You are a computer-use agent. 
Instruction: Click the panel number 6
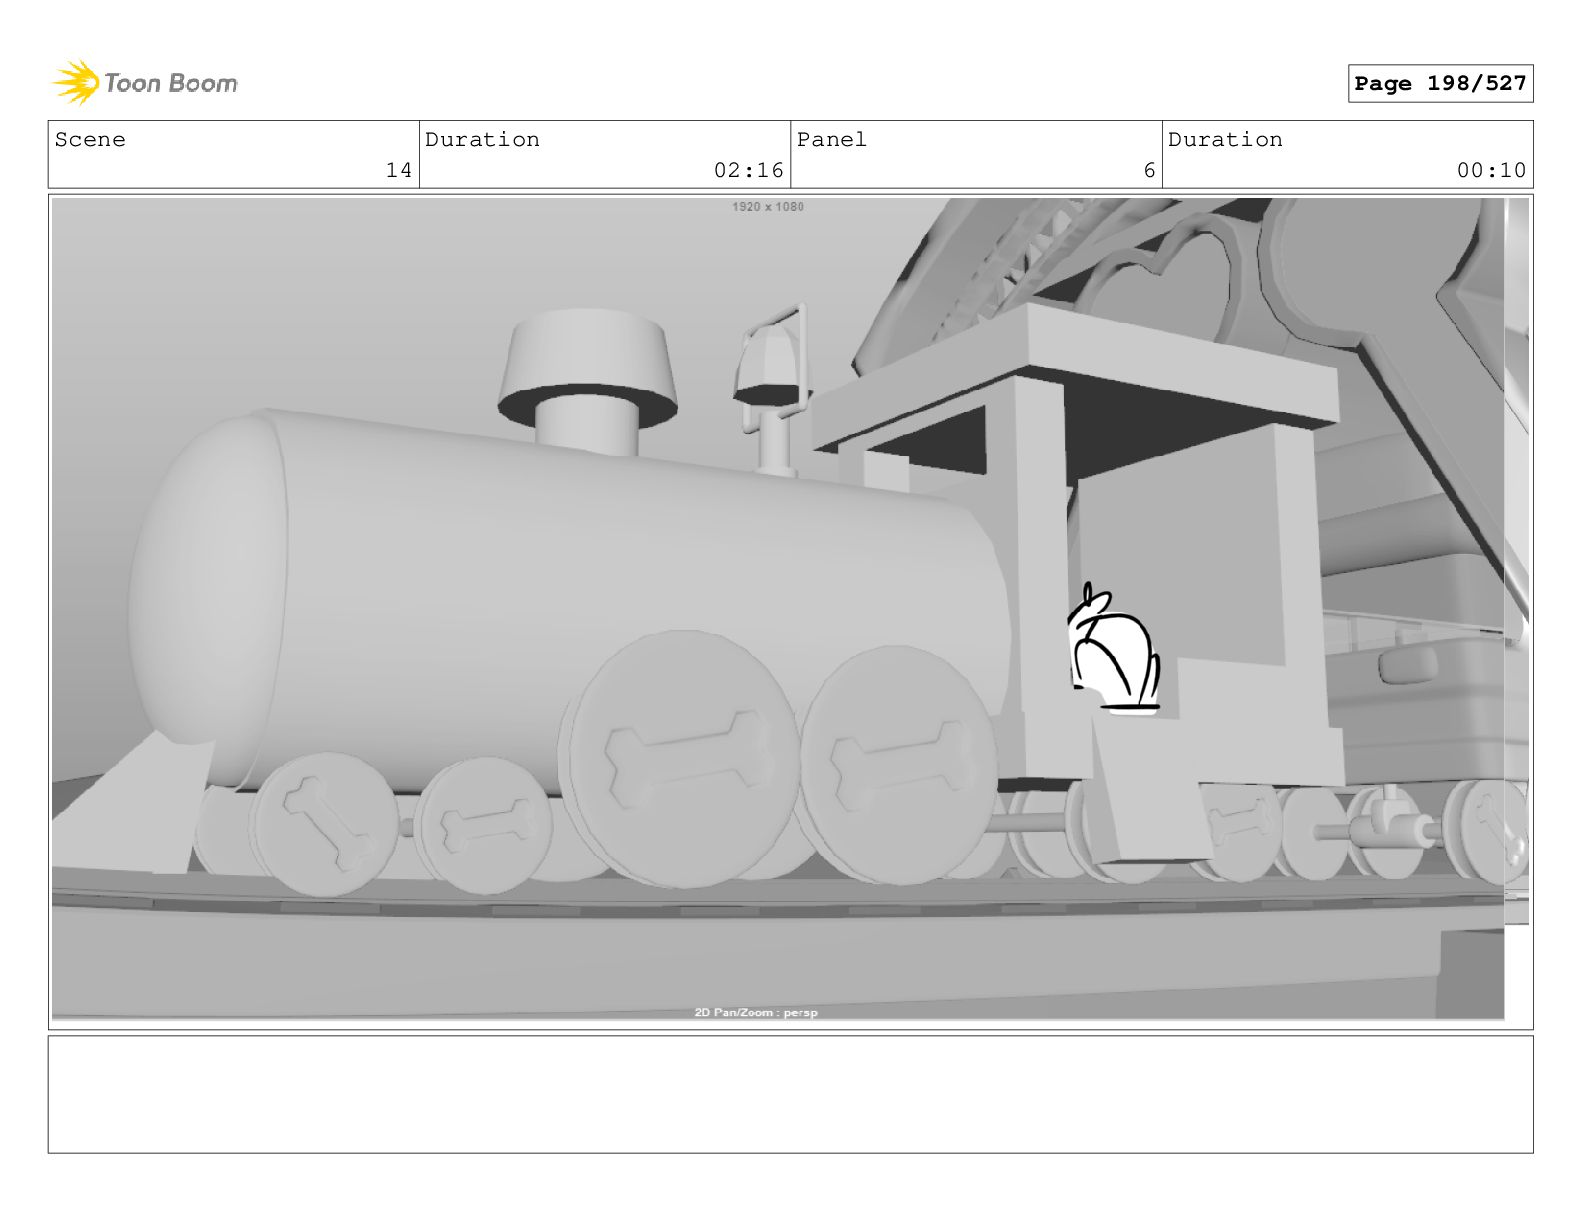click(x=1149, y=171)
